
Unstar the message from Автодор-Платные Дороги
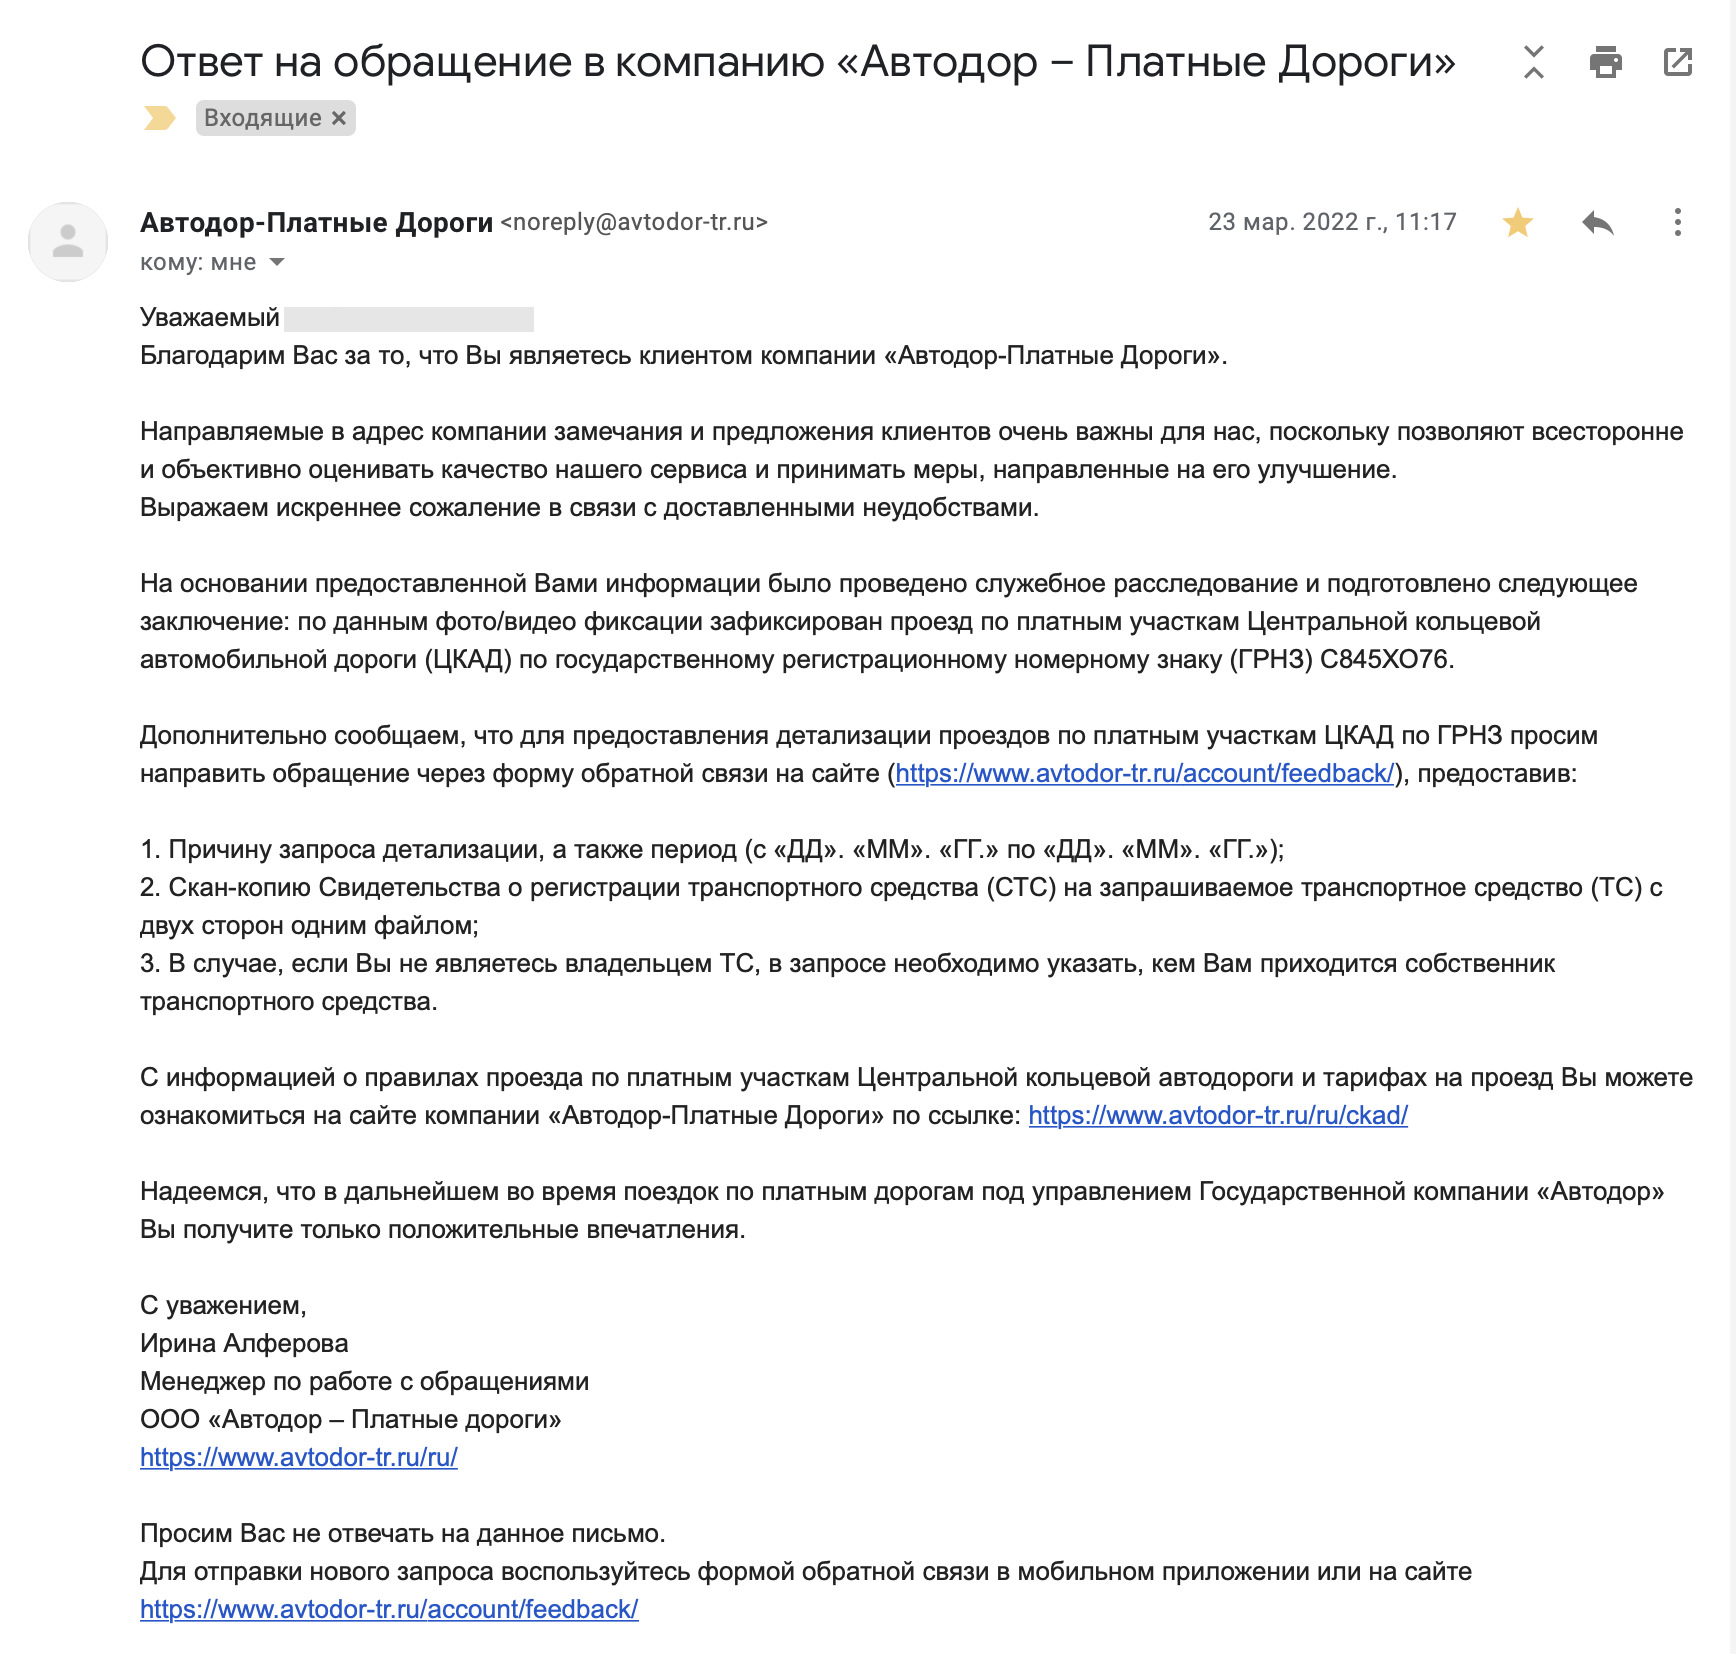pyautogui.click(x=1517, y=223)
